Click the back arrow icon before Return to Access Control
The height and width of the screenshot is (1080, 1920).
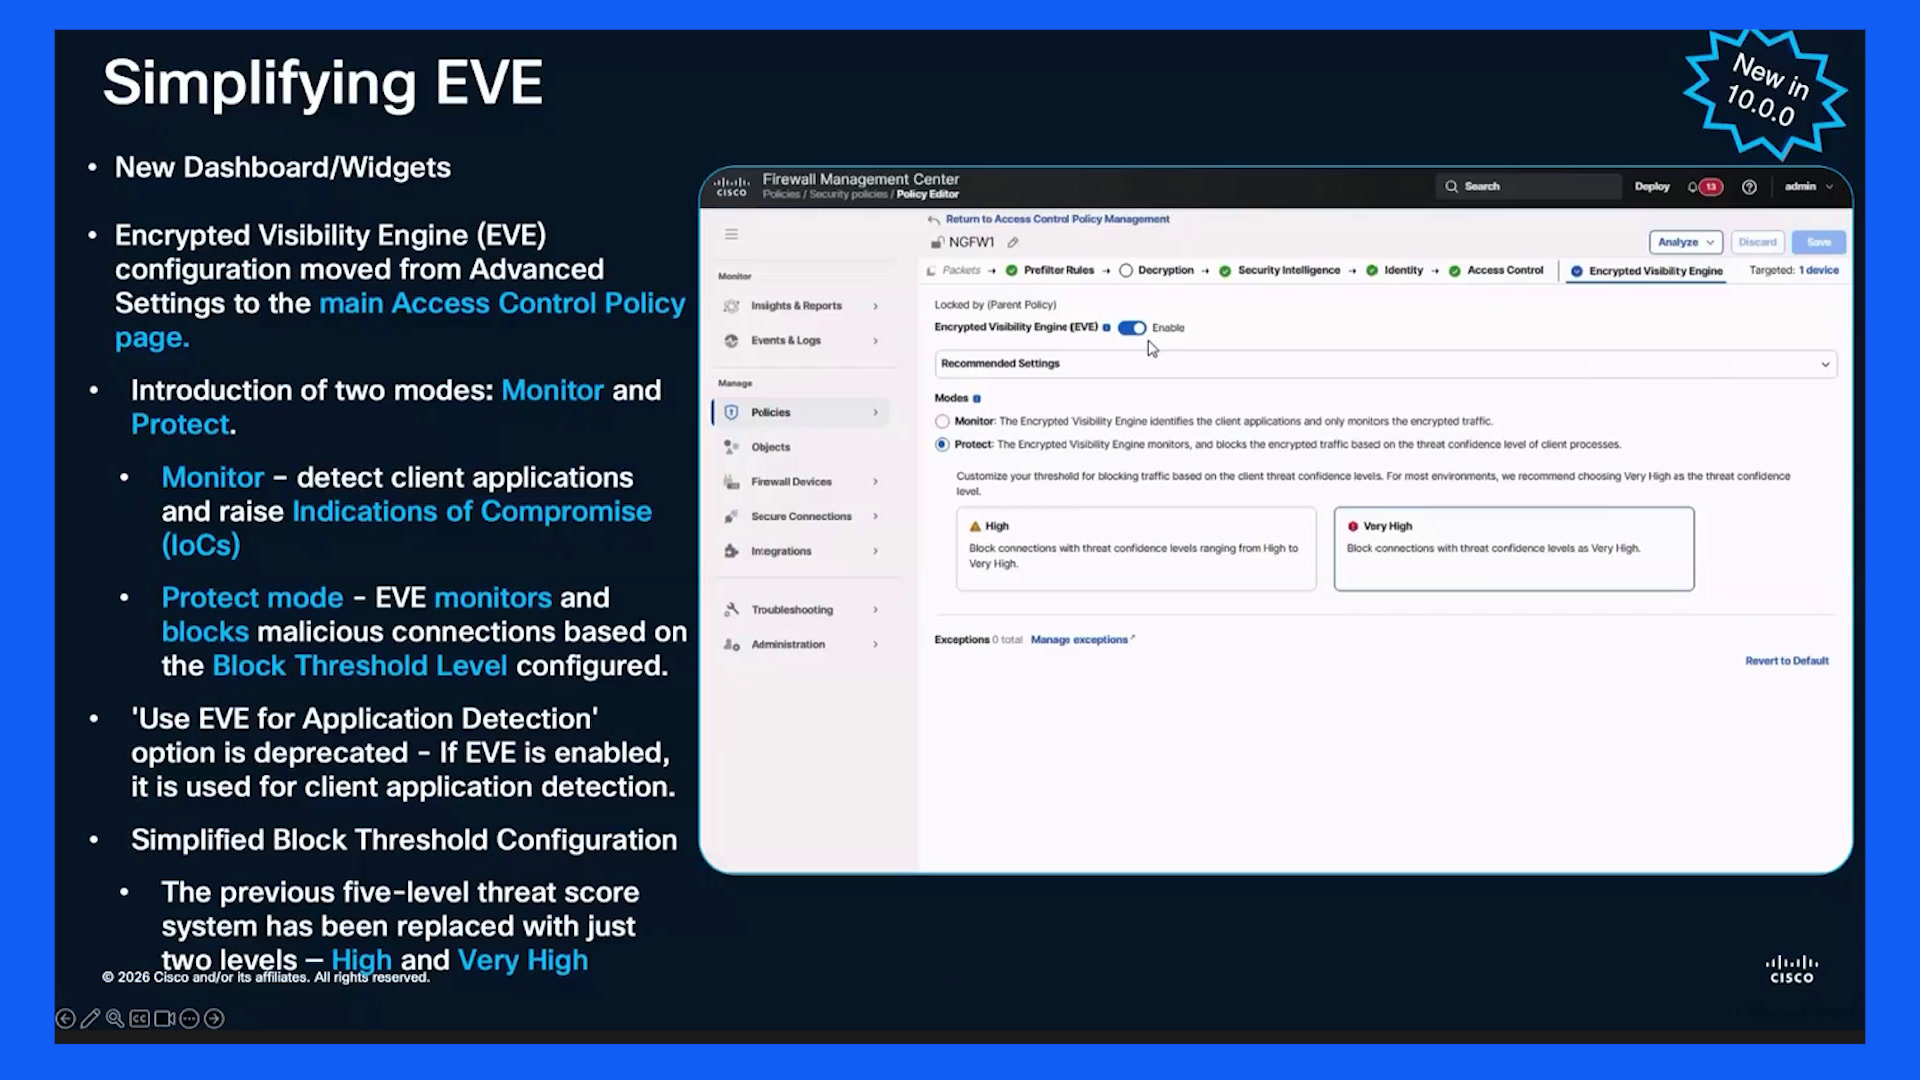coord(933,219)
